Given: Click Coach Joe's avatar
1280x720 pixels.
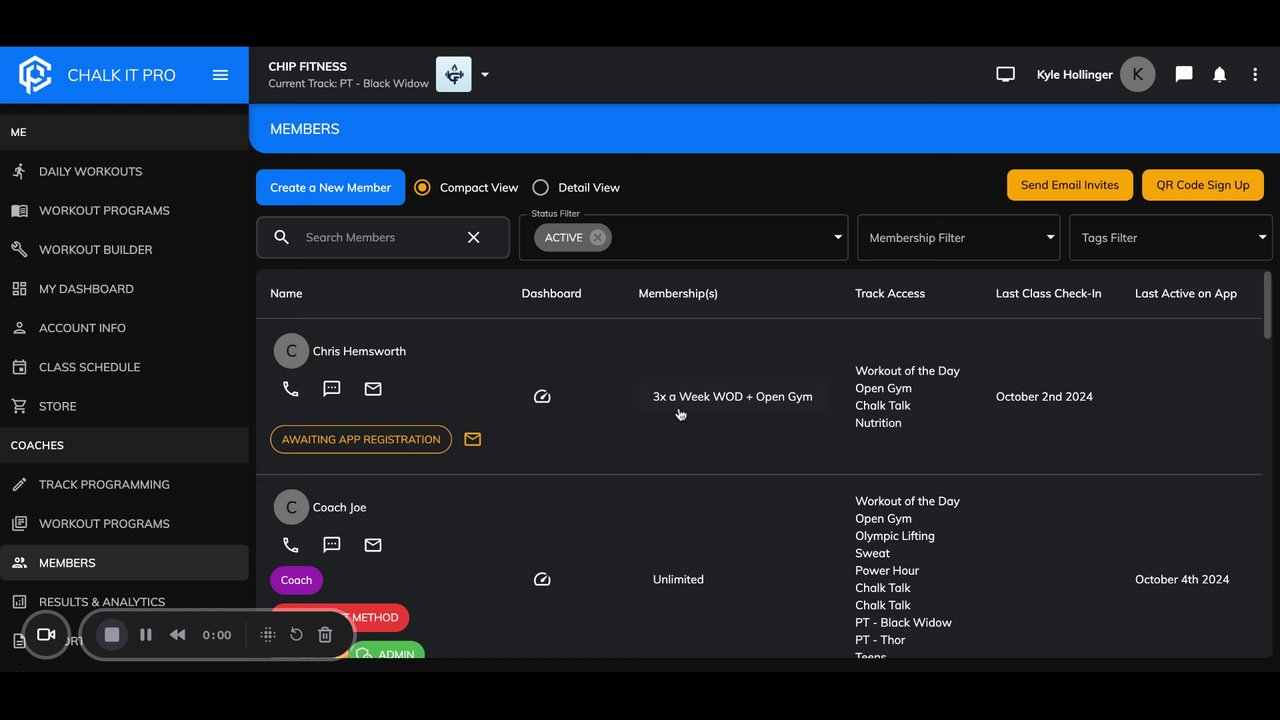Looking at the screenshot, I should (291, 507).
